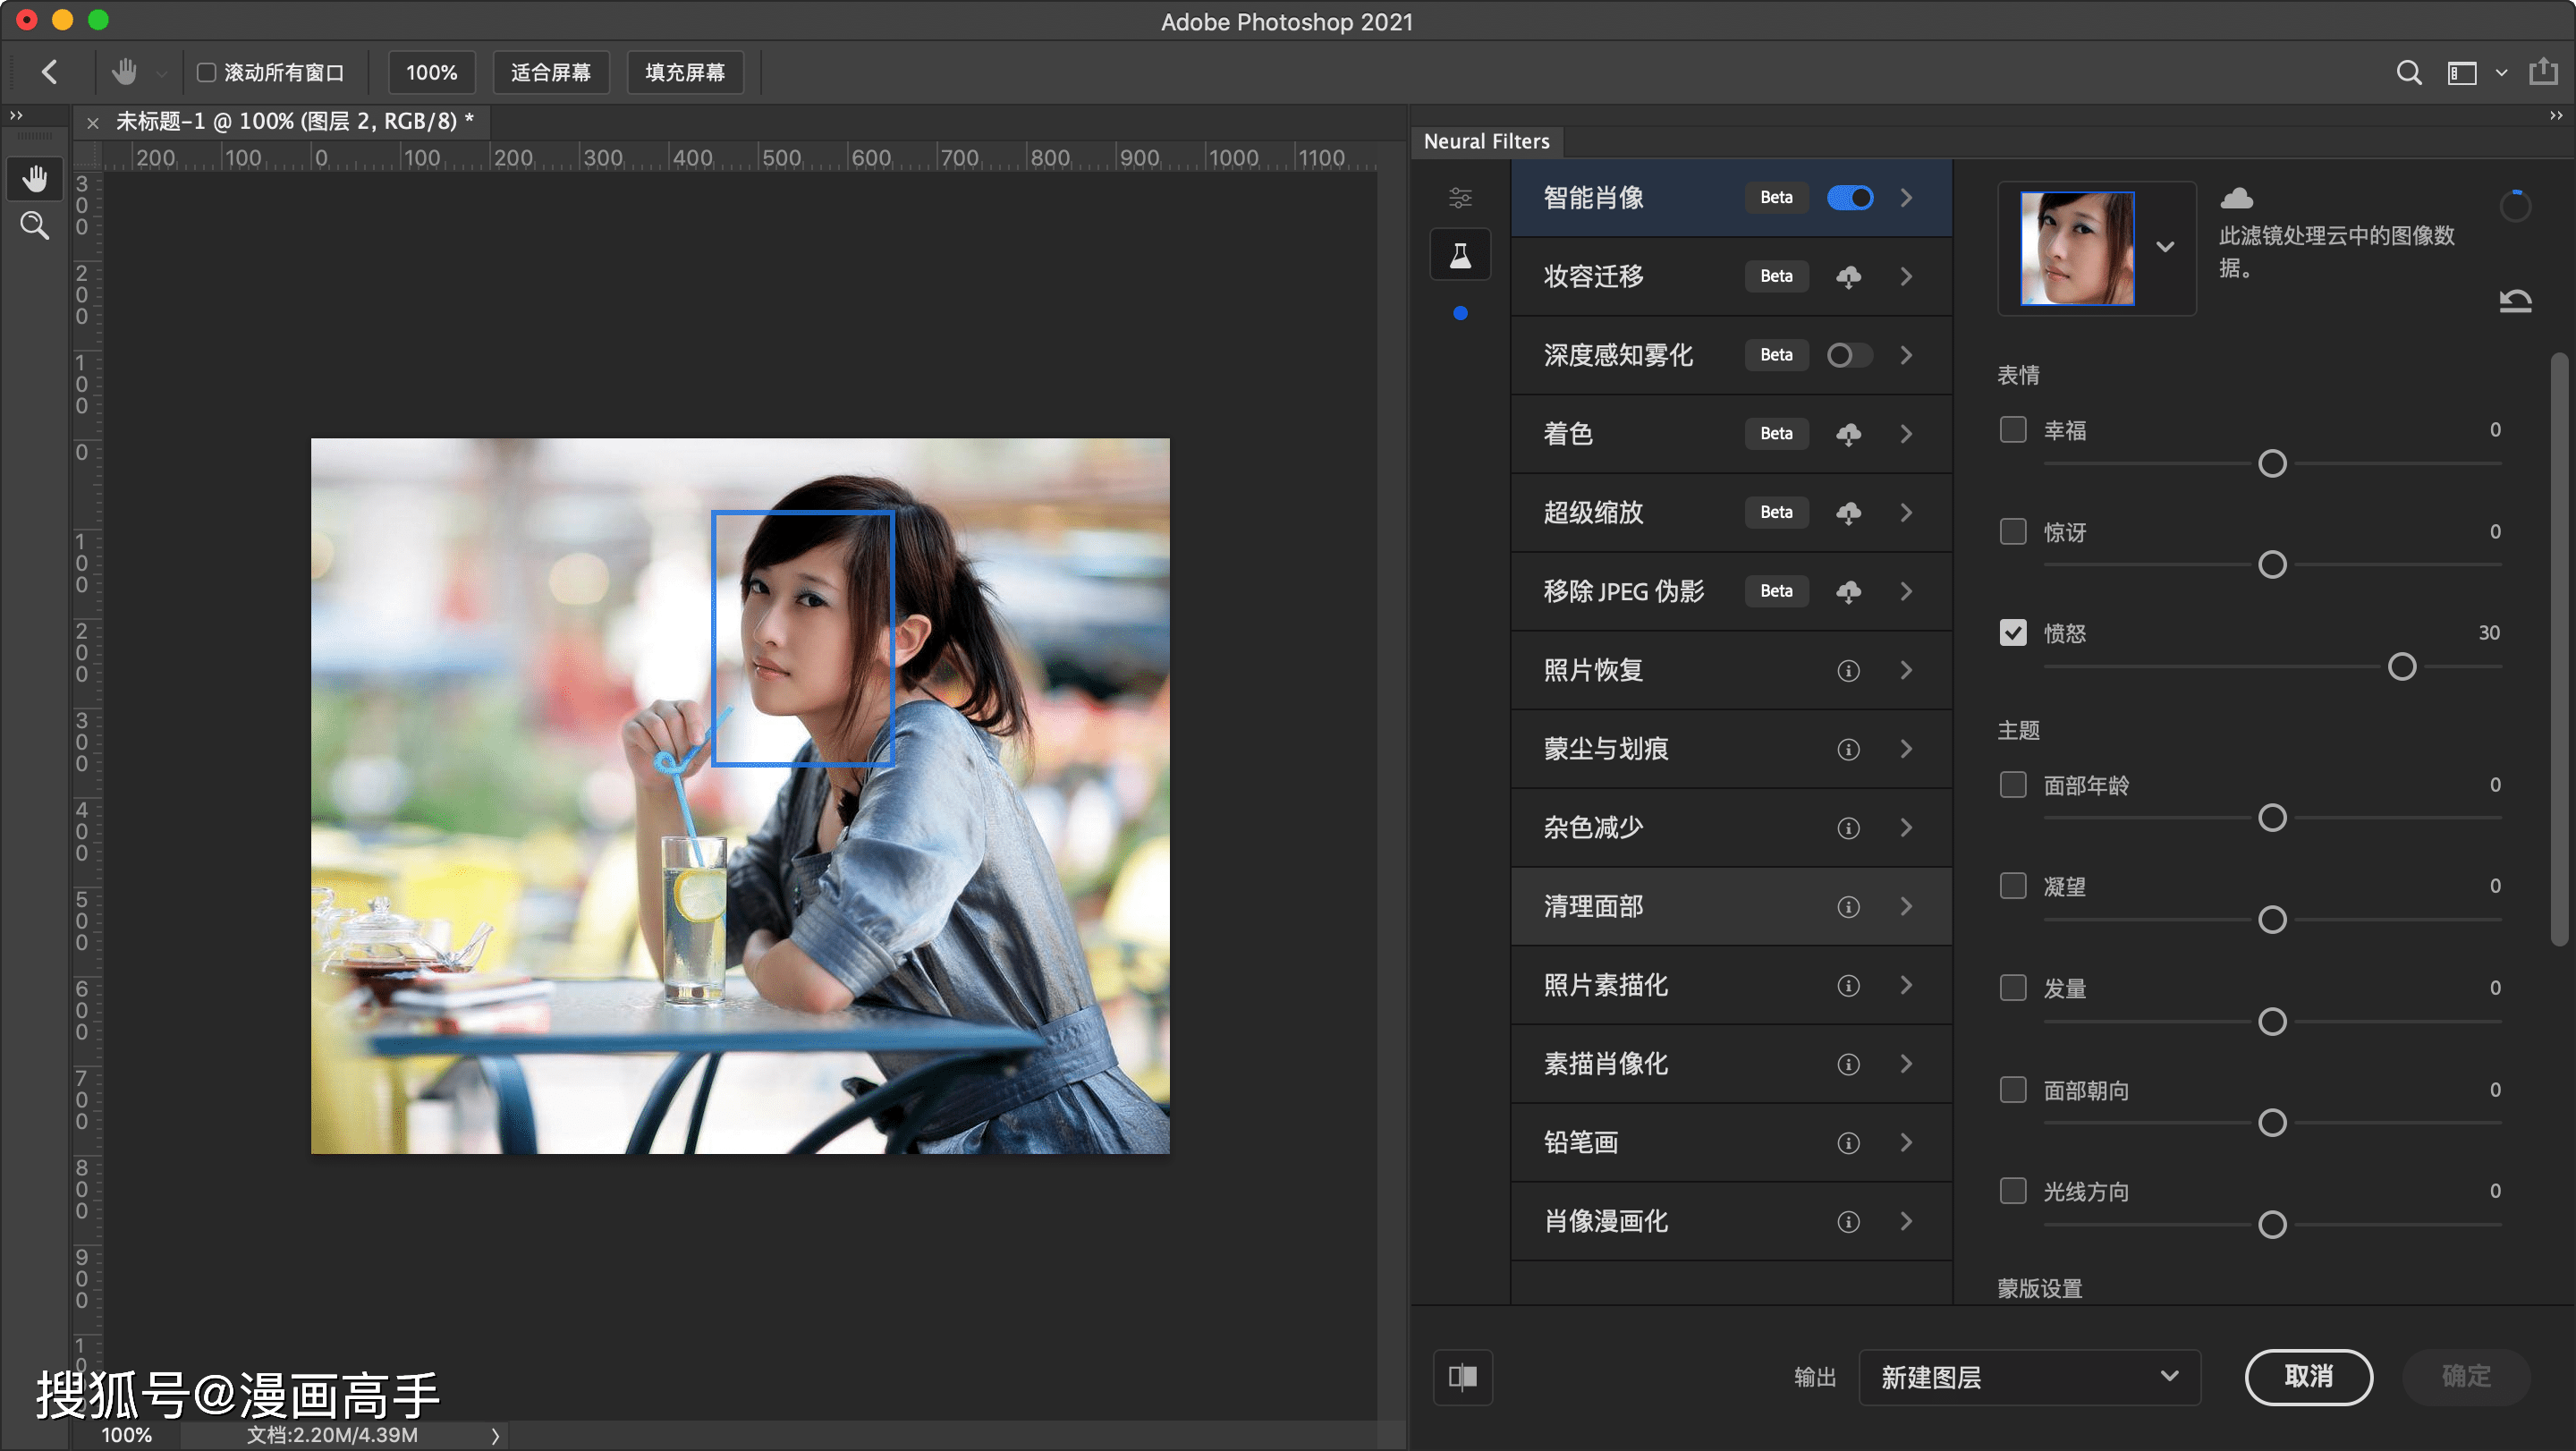Click the 确定 button
Screen dimensions: 2576x1451
pos(2466,1377)
